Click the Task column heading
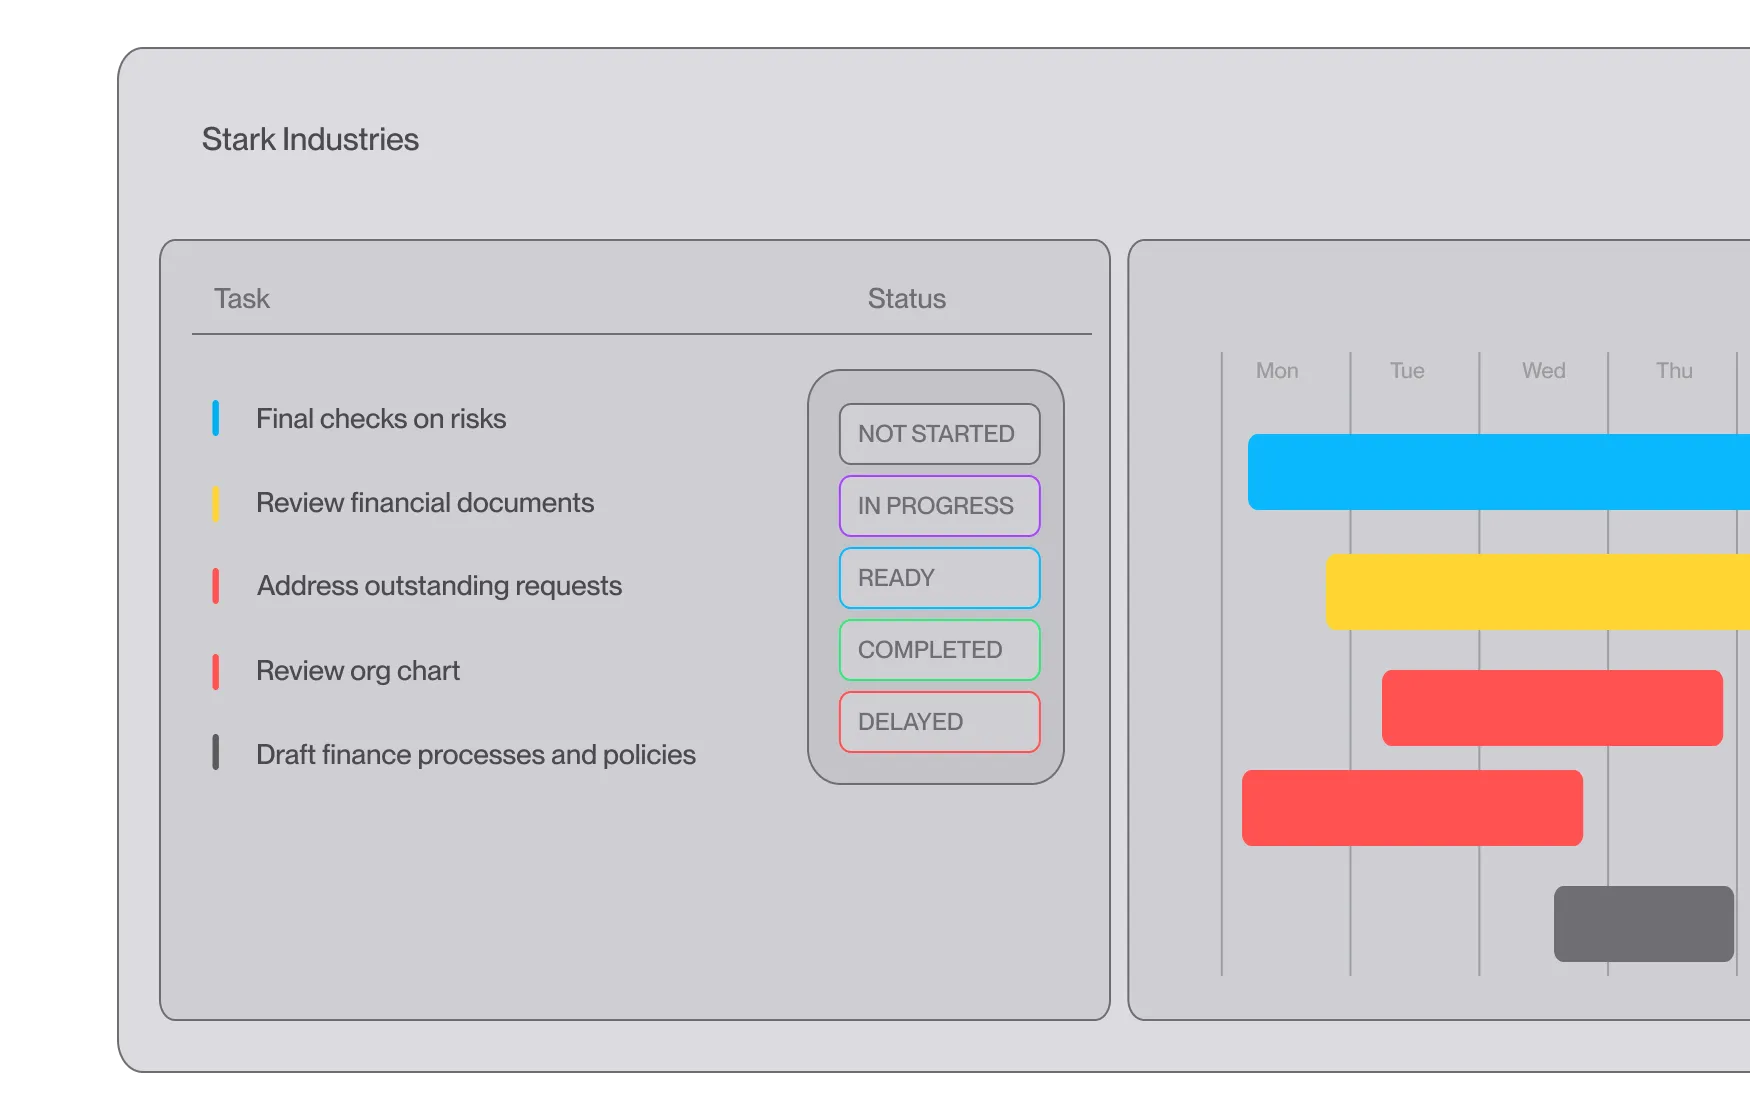 [x=242, y=299]
